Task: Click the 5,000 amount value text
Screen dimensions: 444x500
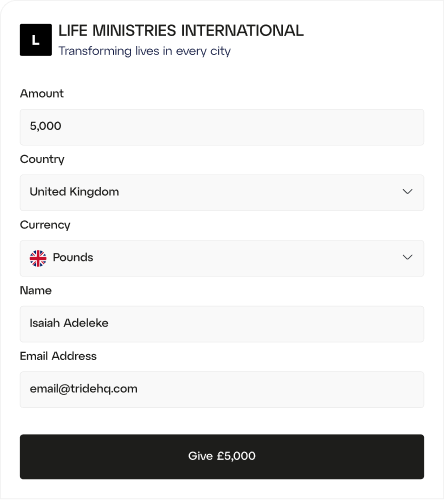Action: tap(45, 126)
